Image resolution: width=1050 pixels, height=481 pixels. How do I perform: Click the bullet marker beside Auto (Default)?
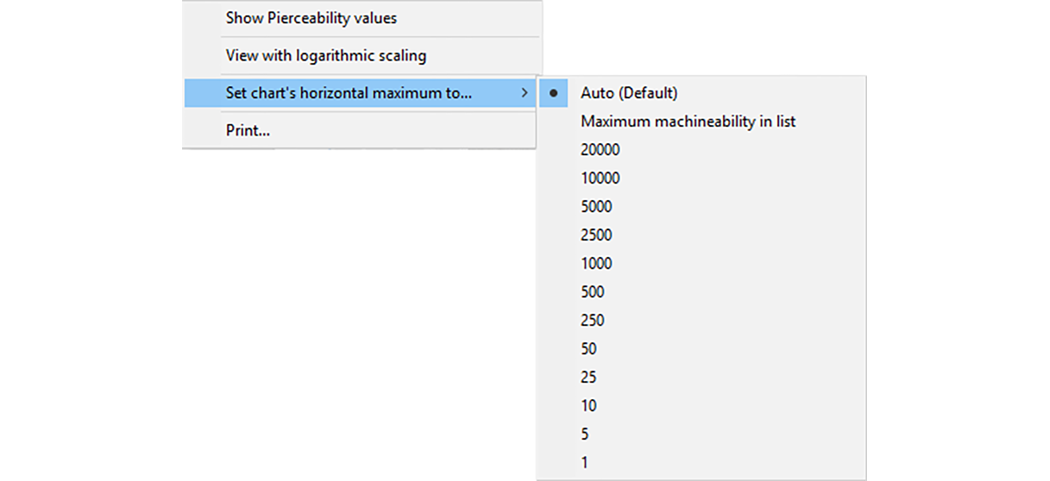553,94
